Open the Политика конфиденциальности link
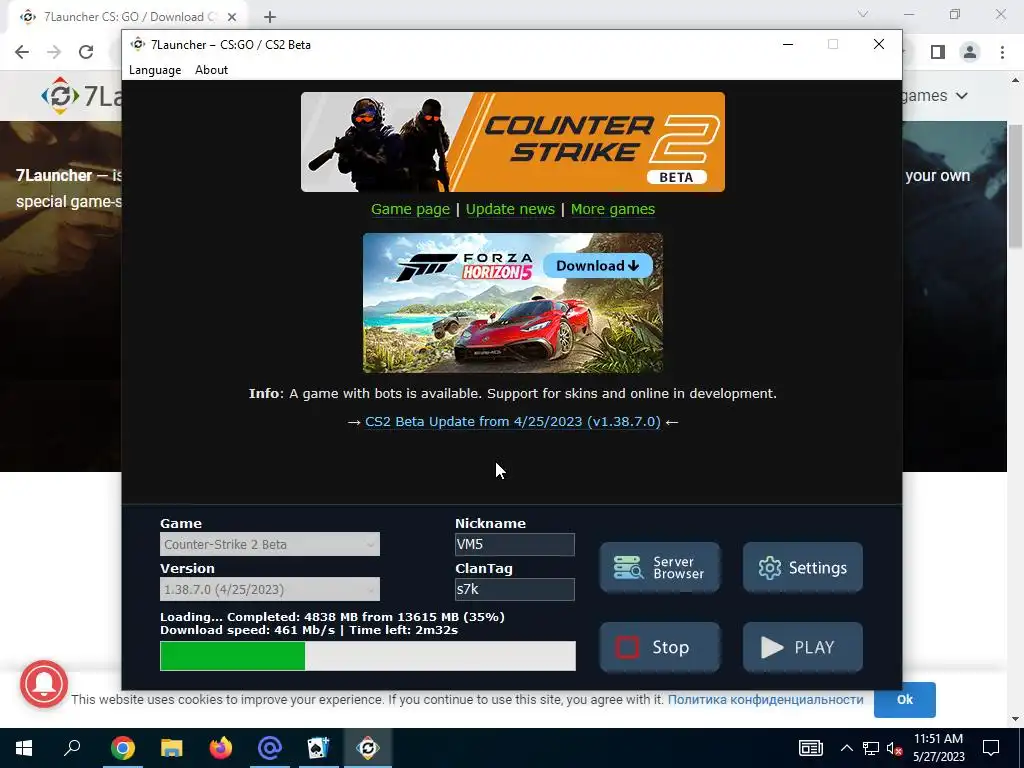This screenshot has height=768, width=1024. [765, 699]
